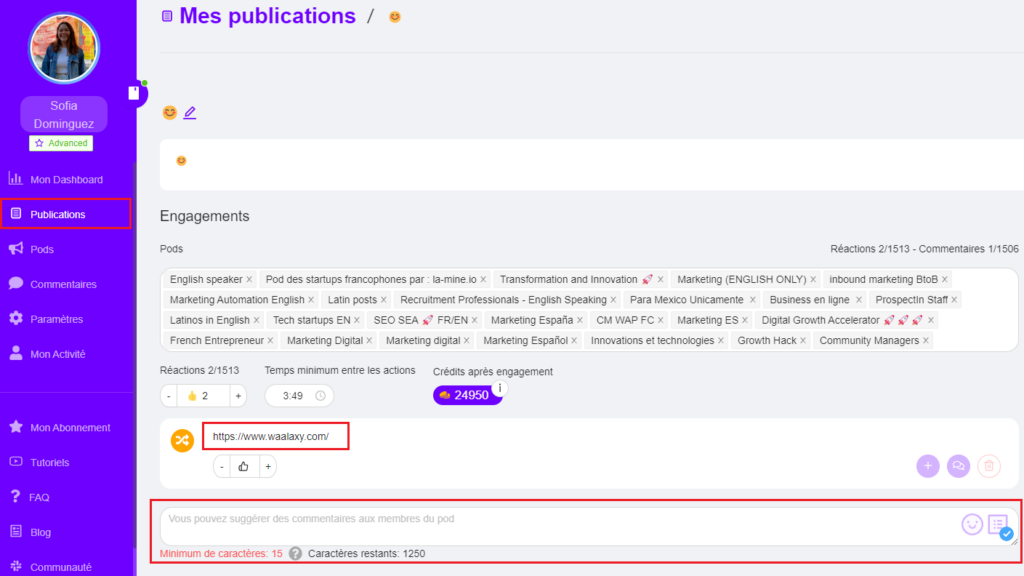Open Paramètres from the sidebar
The width and height of the screenshot is (1024, 576).
(x=56, y=319)
